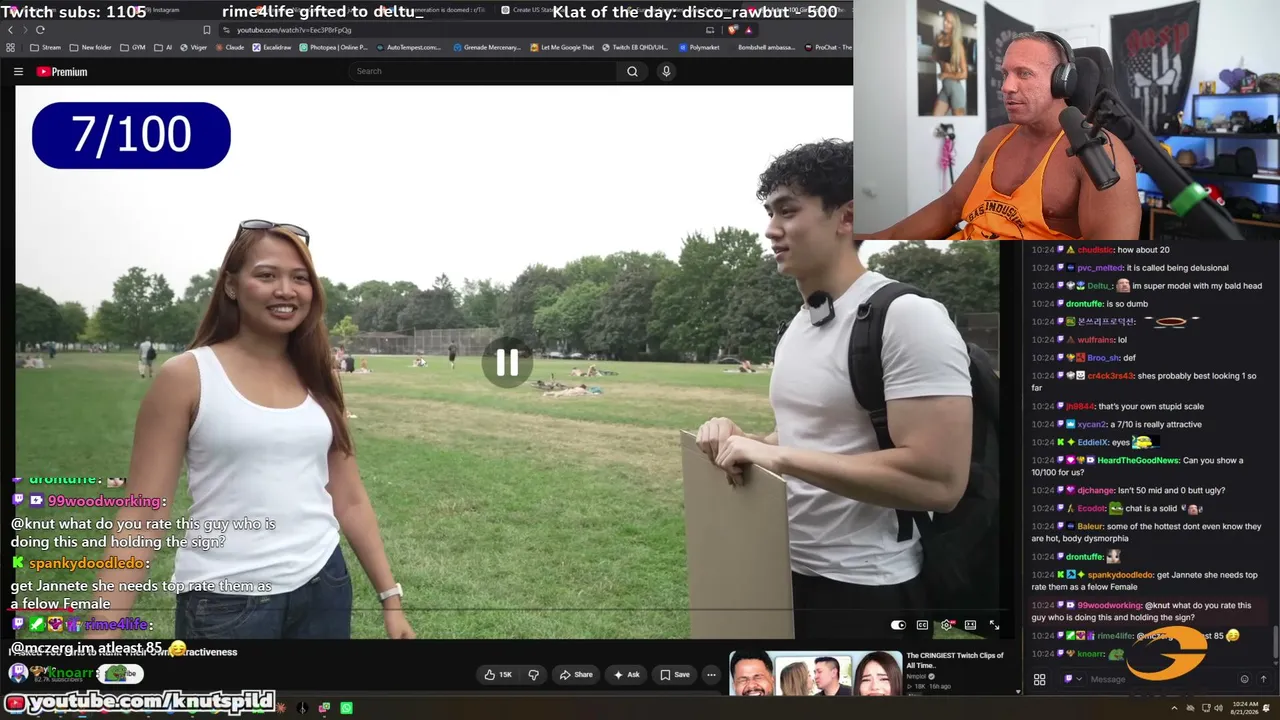1280x720 pixels.
Task: Open the Let Me Google That bookmark
Action: pos(562,47)
